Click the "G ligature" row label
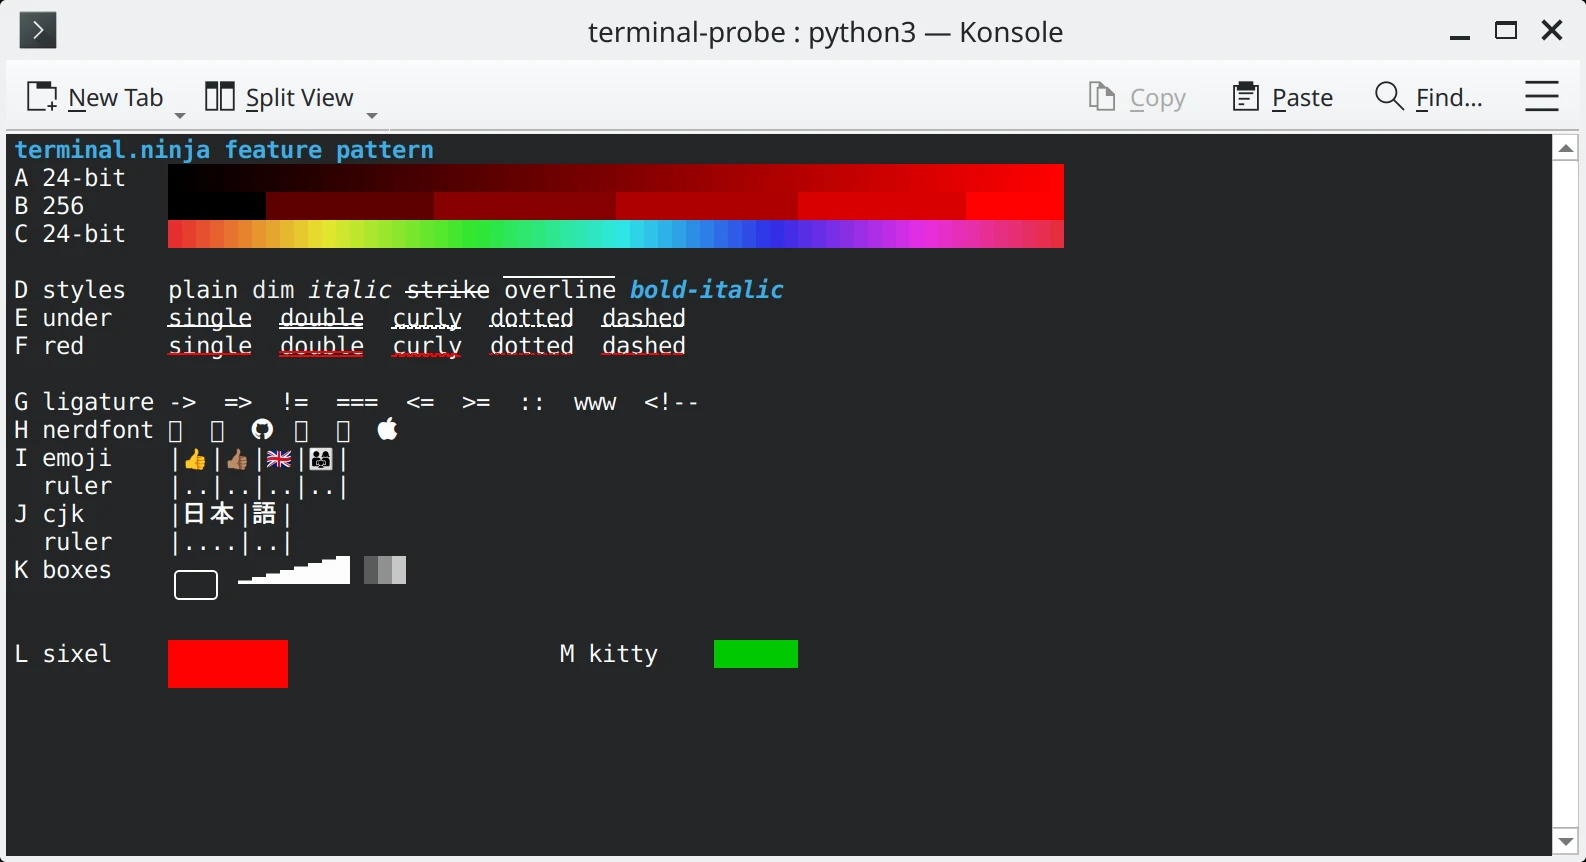 (x=84, y=402)
